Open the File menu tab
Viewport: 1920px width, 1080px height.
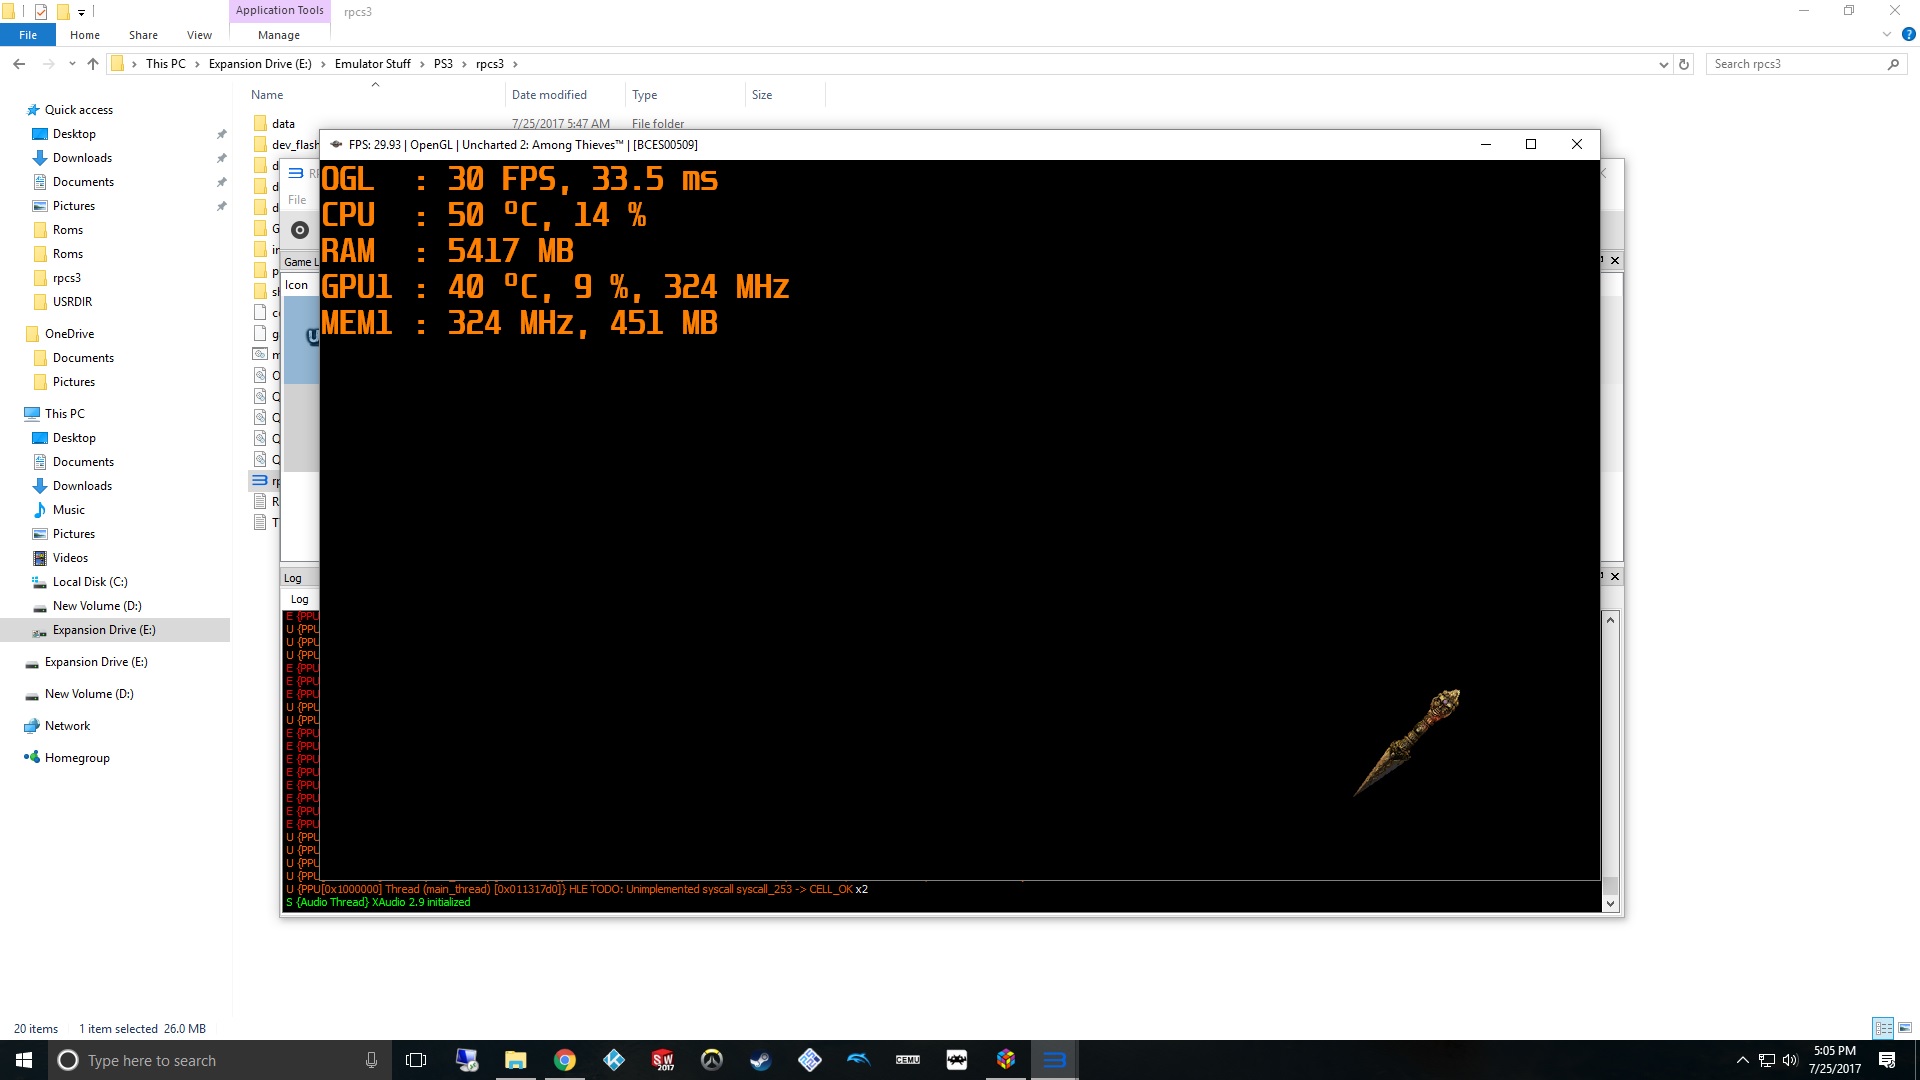(x=28, y=35)
